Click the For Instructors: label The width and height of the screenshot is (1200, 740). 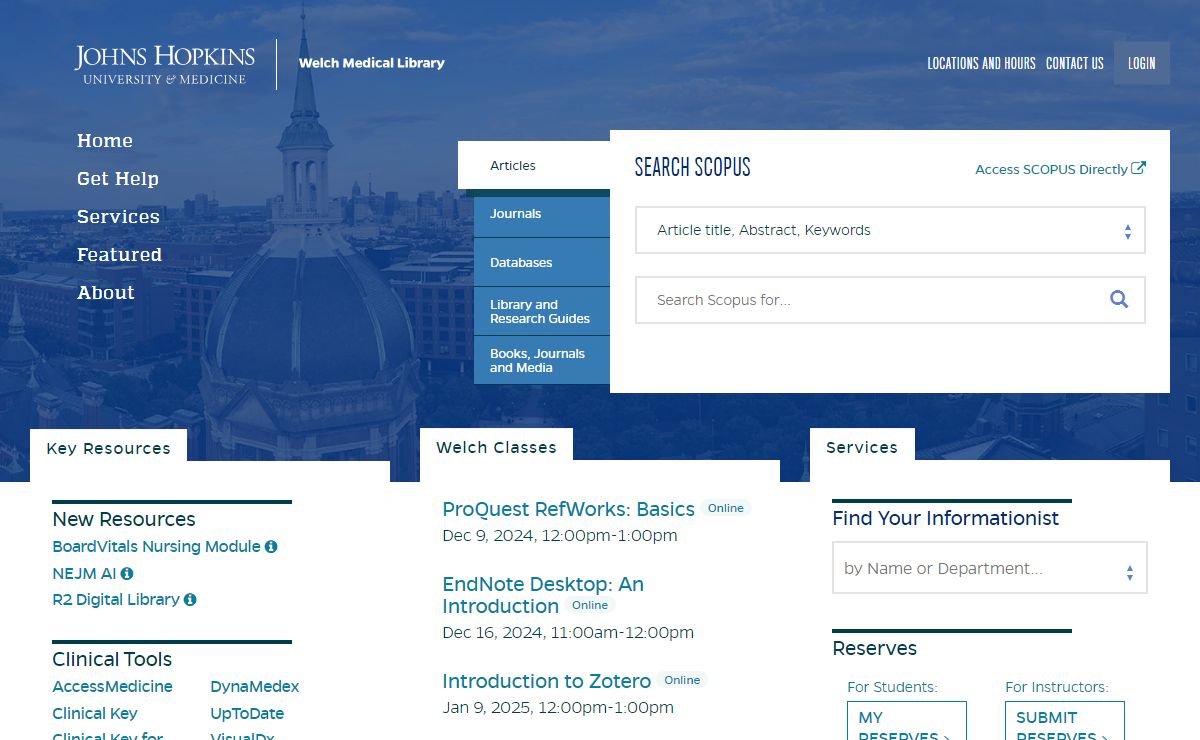coord(1057,687)
